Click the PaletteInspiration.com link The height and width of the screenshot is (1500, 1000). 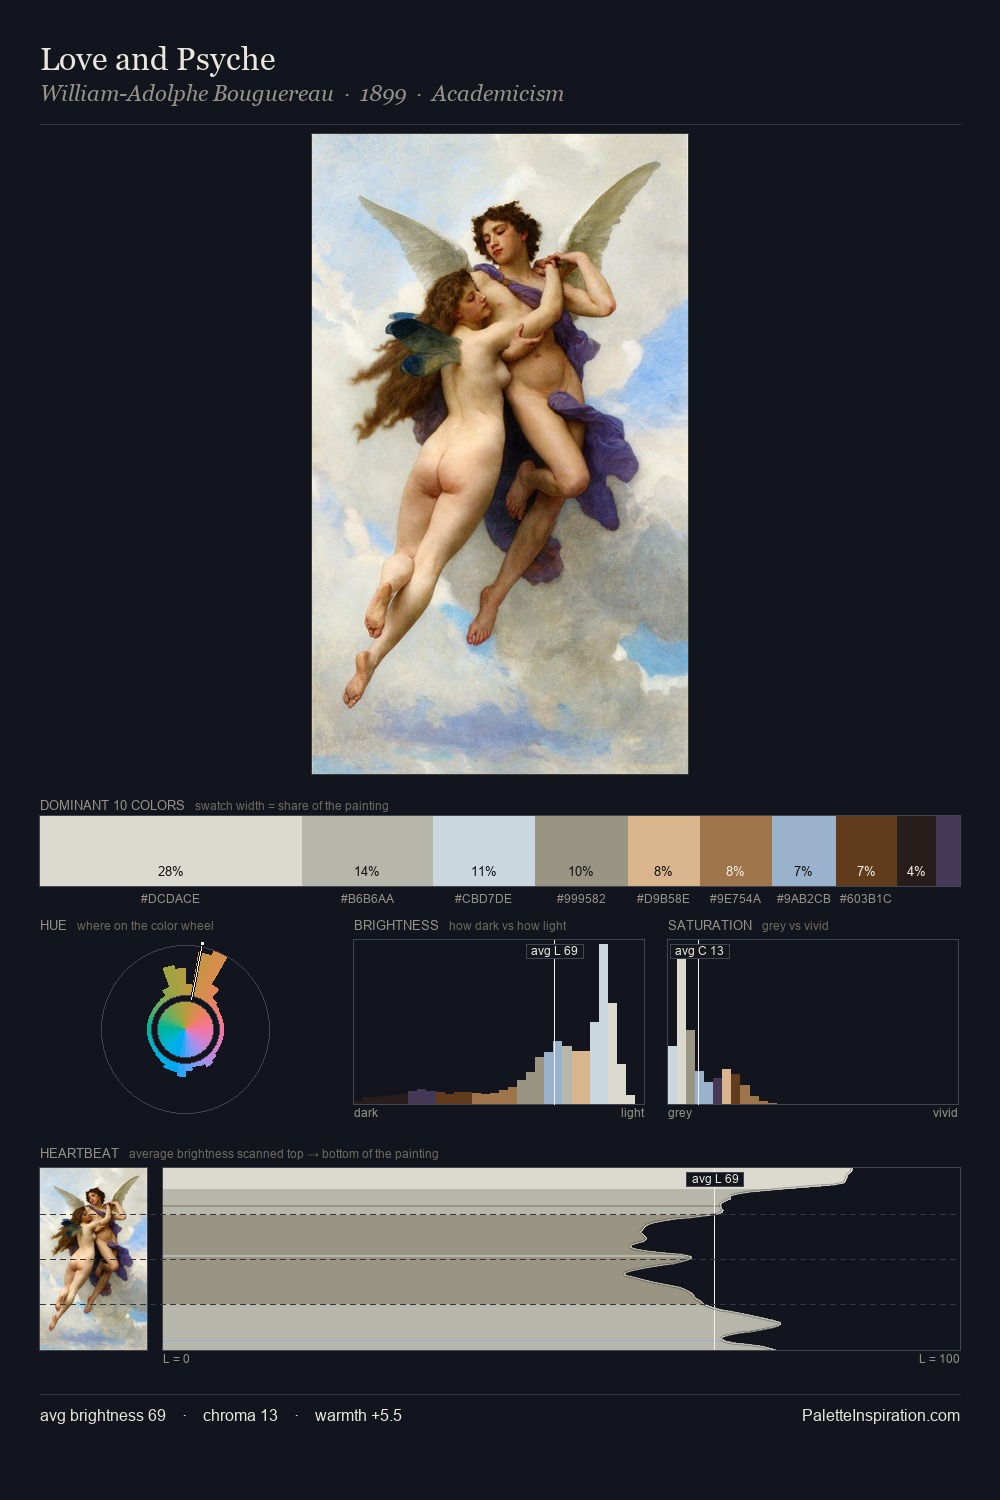[x=881, y=1415]
